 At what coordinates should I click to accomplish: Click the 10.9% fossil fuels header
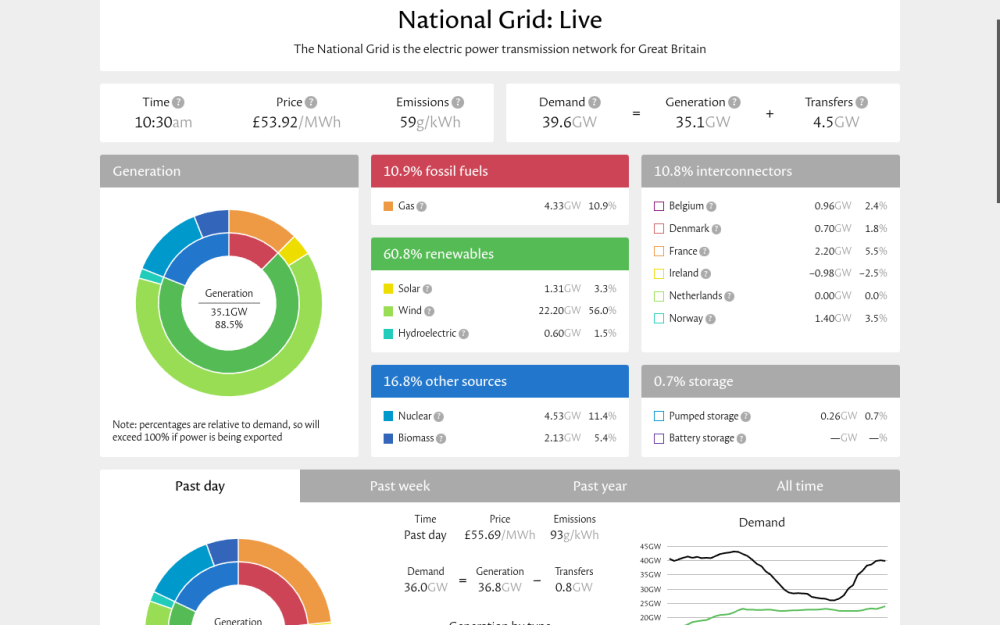pos(500,171)
